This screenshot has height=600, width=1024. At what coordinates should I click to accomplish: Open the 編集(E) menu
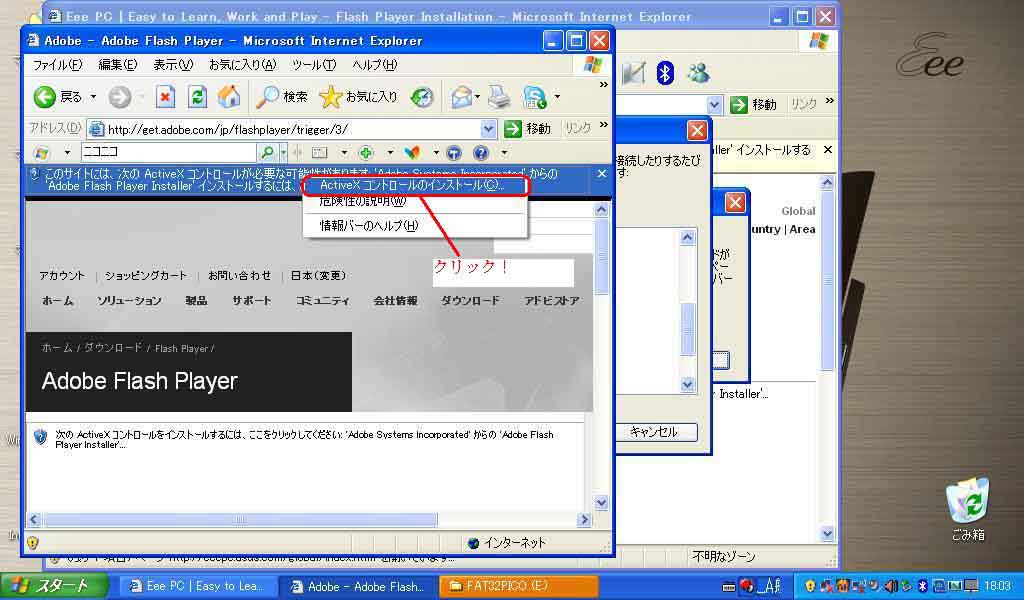click(118, 65)
